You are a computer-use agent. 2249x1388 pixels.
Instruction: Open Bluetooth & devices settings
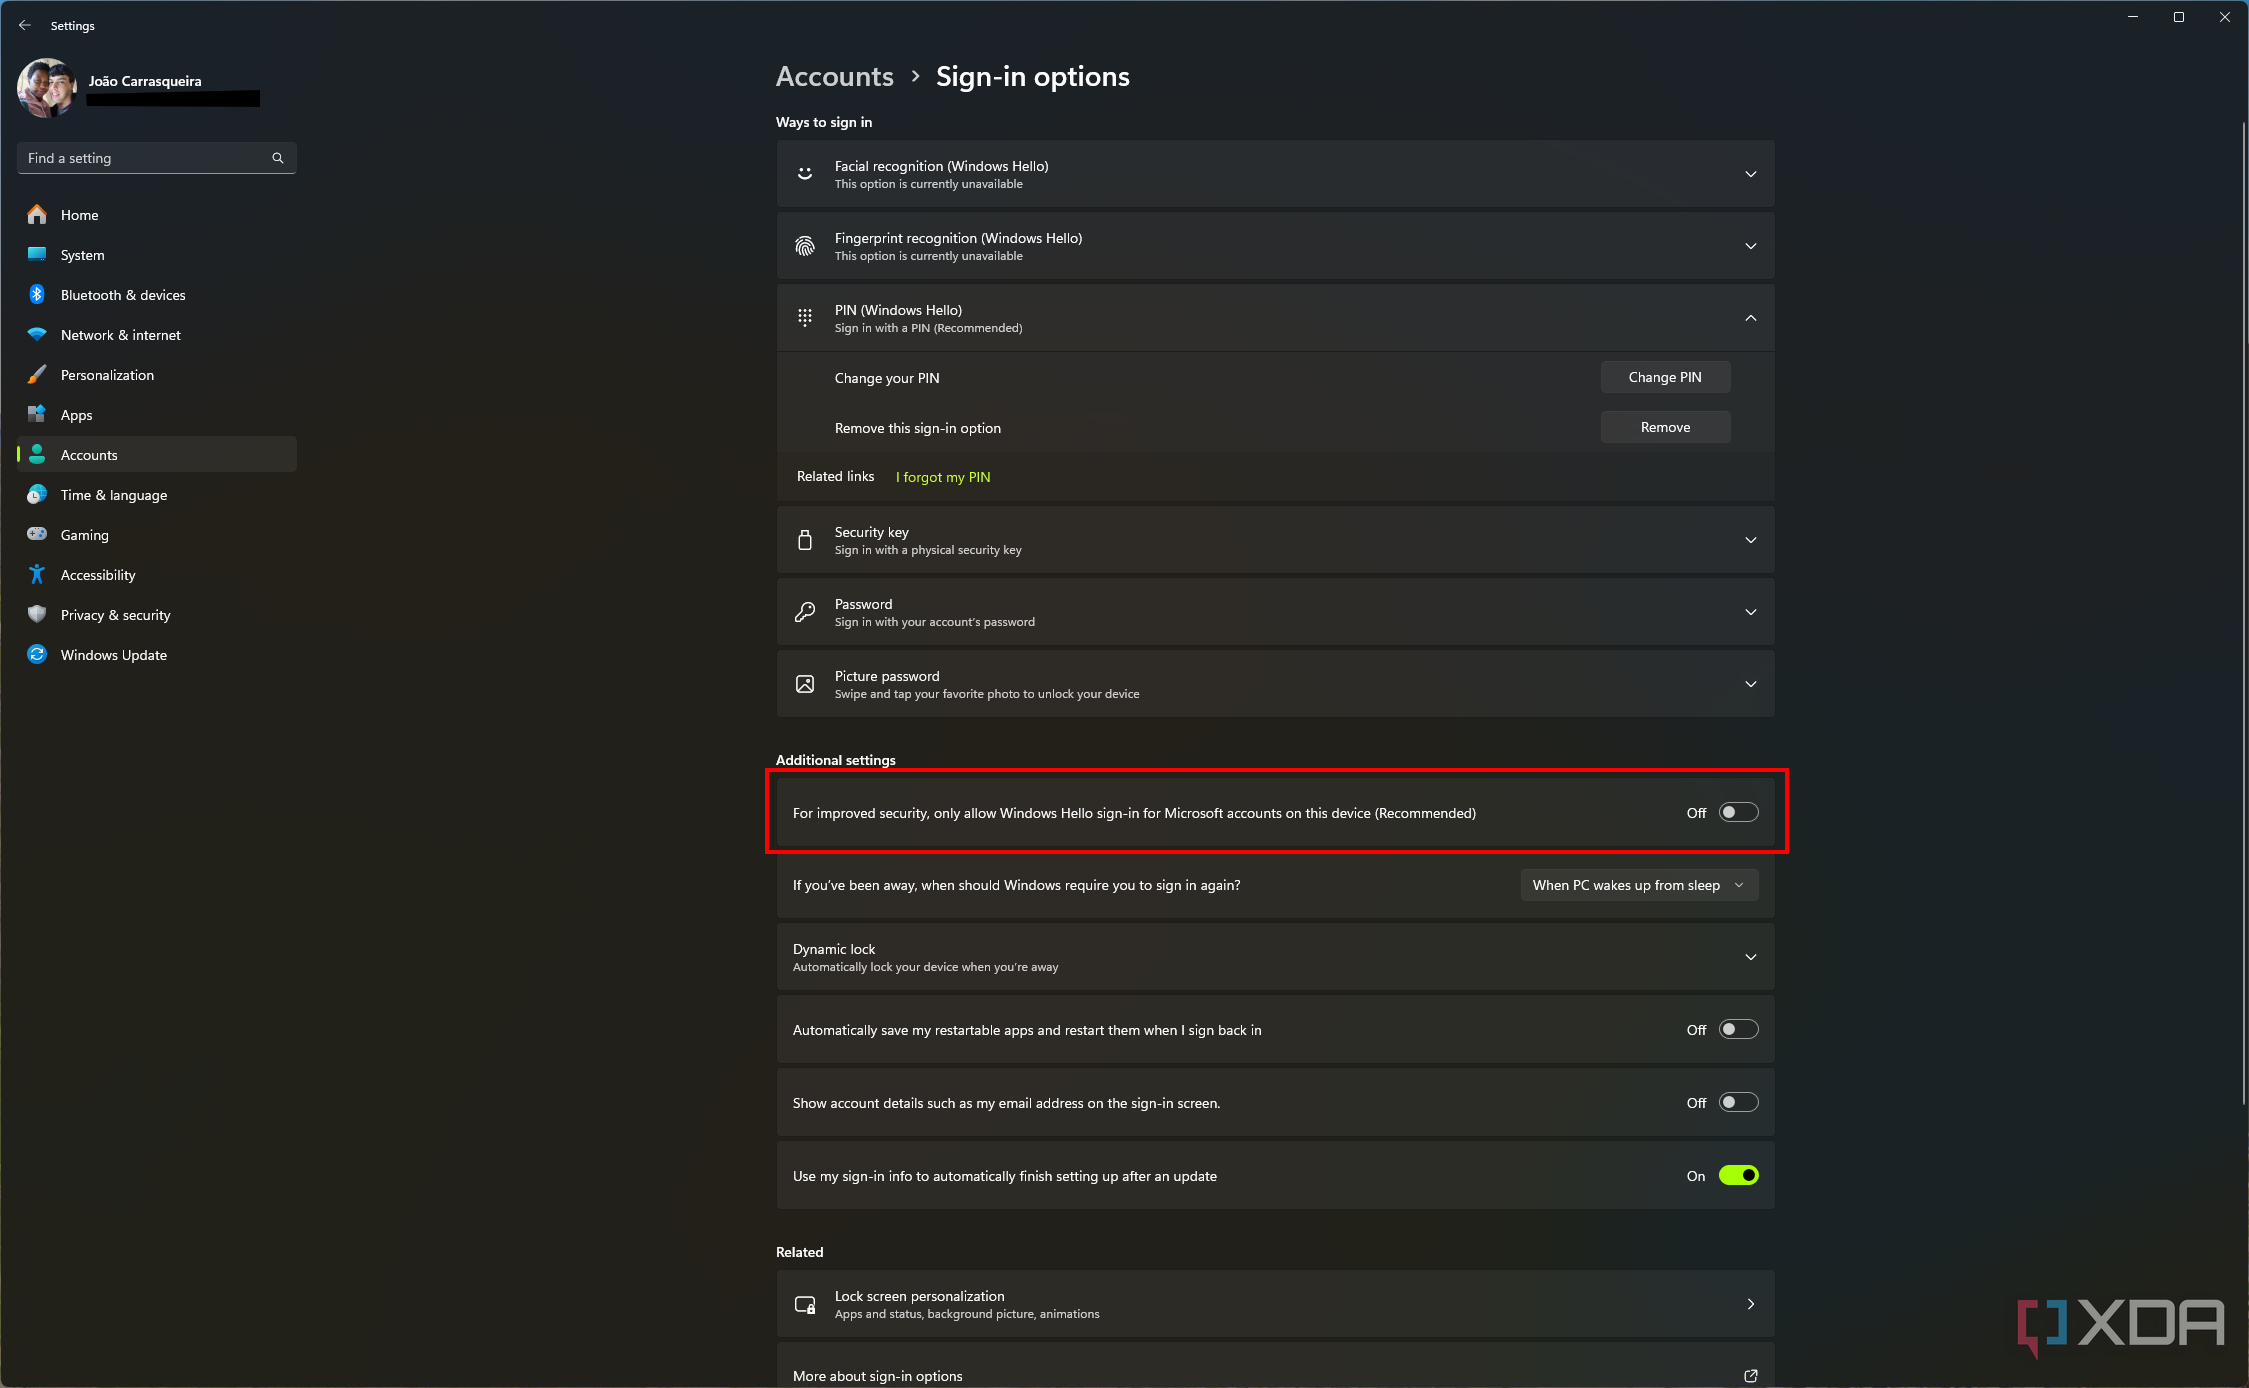pyautogui.click(x=157, y=294)
